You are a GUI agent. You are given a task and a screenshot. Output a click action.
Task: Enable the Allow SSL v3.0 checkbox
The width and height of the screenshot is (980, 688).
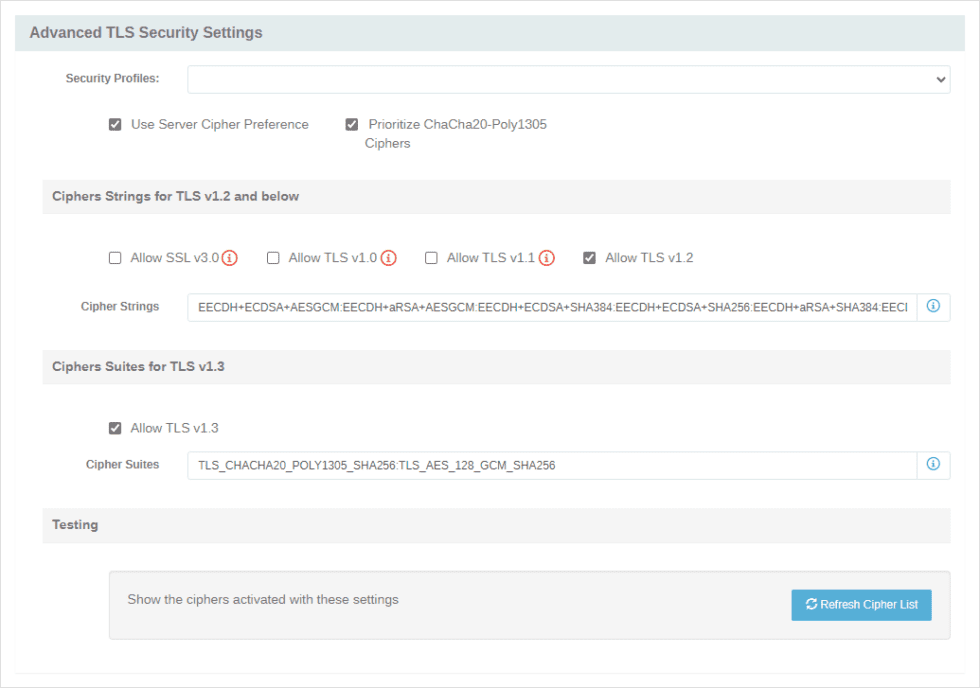pyautogui.click(x=115, y=257)
